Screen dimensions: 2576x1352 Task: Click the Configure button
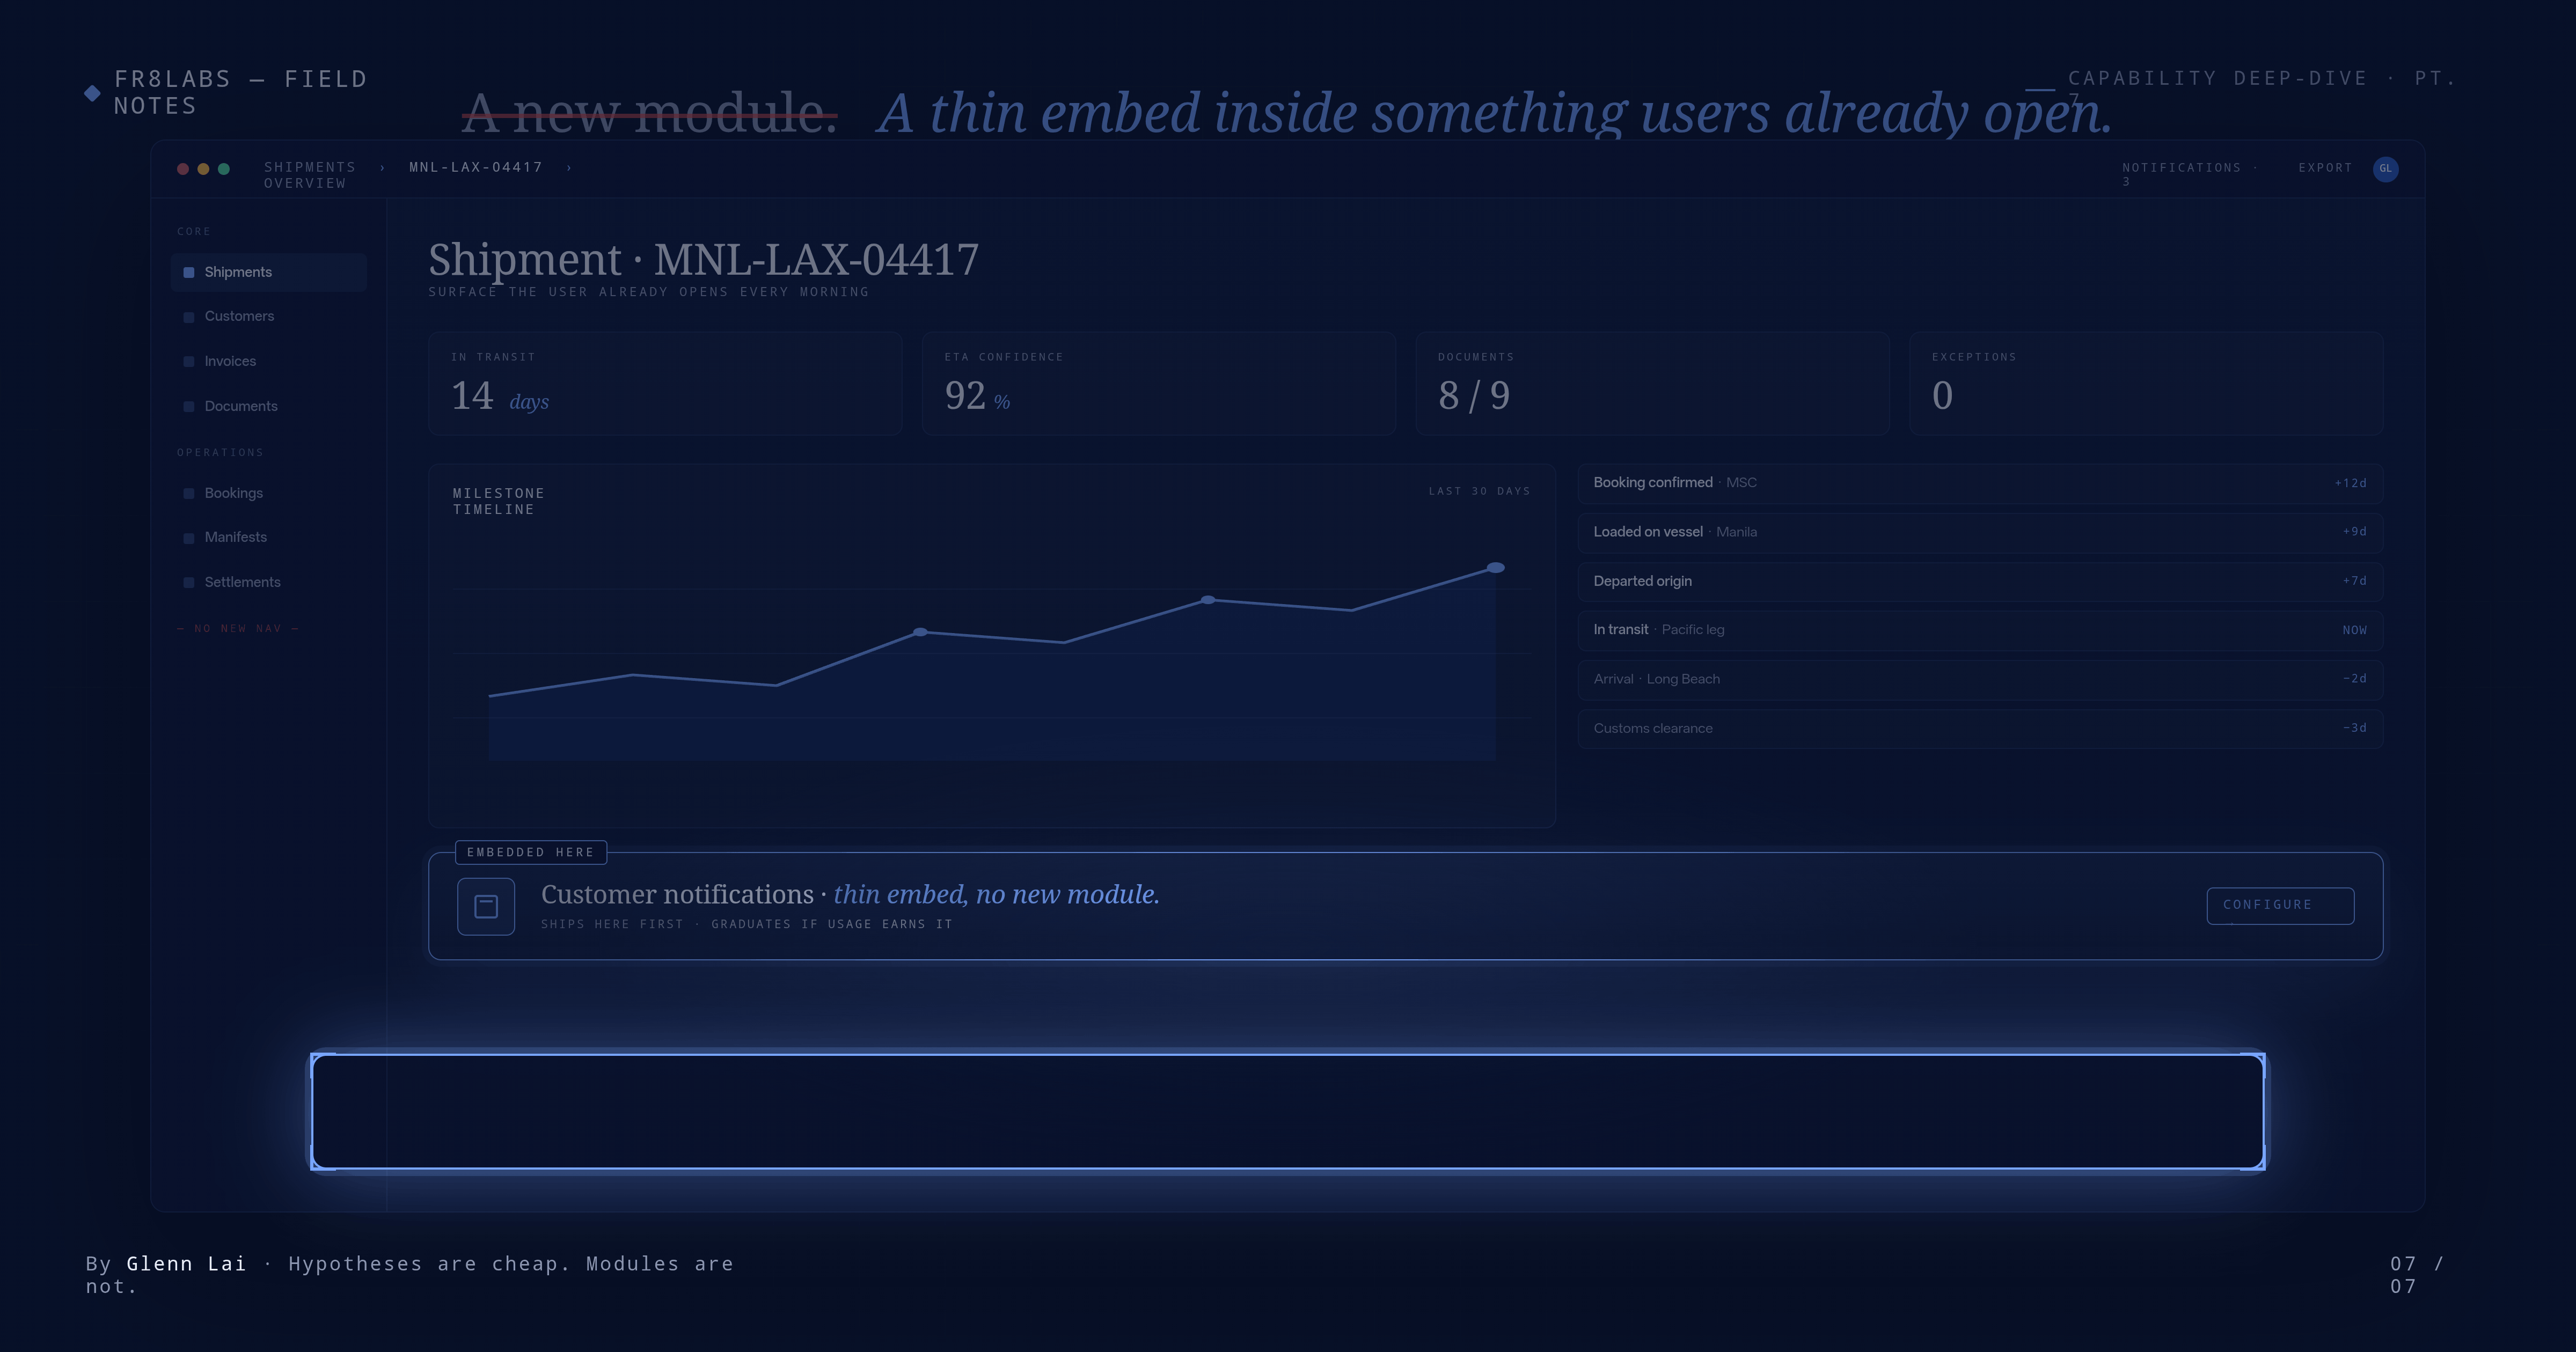coord(2280,905)
